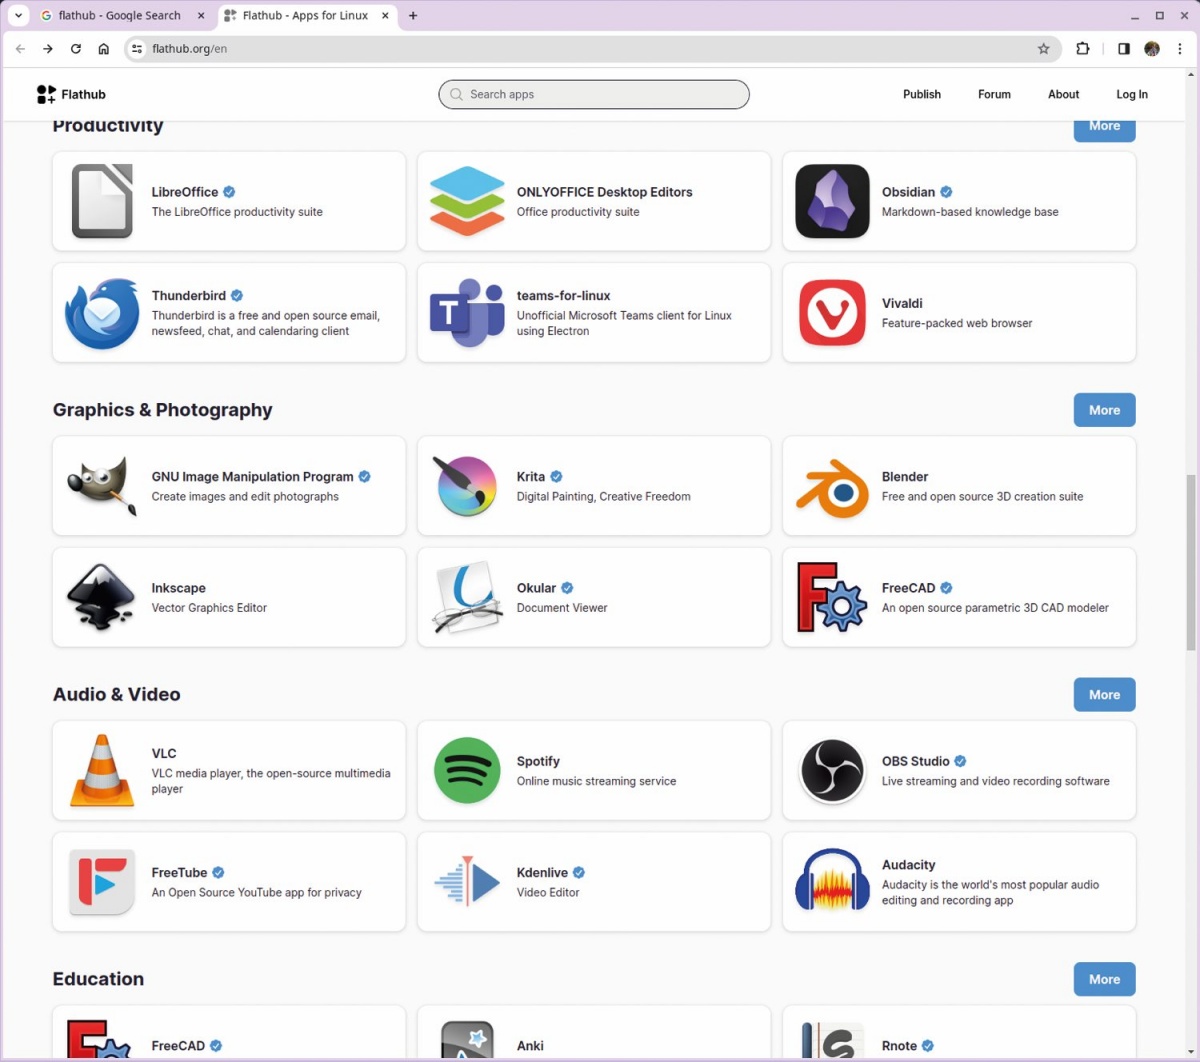Open the LibreOffice title link
Viewport: 1200px width, 1062px height.
[185, 192]
